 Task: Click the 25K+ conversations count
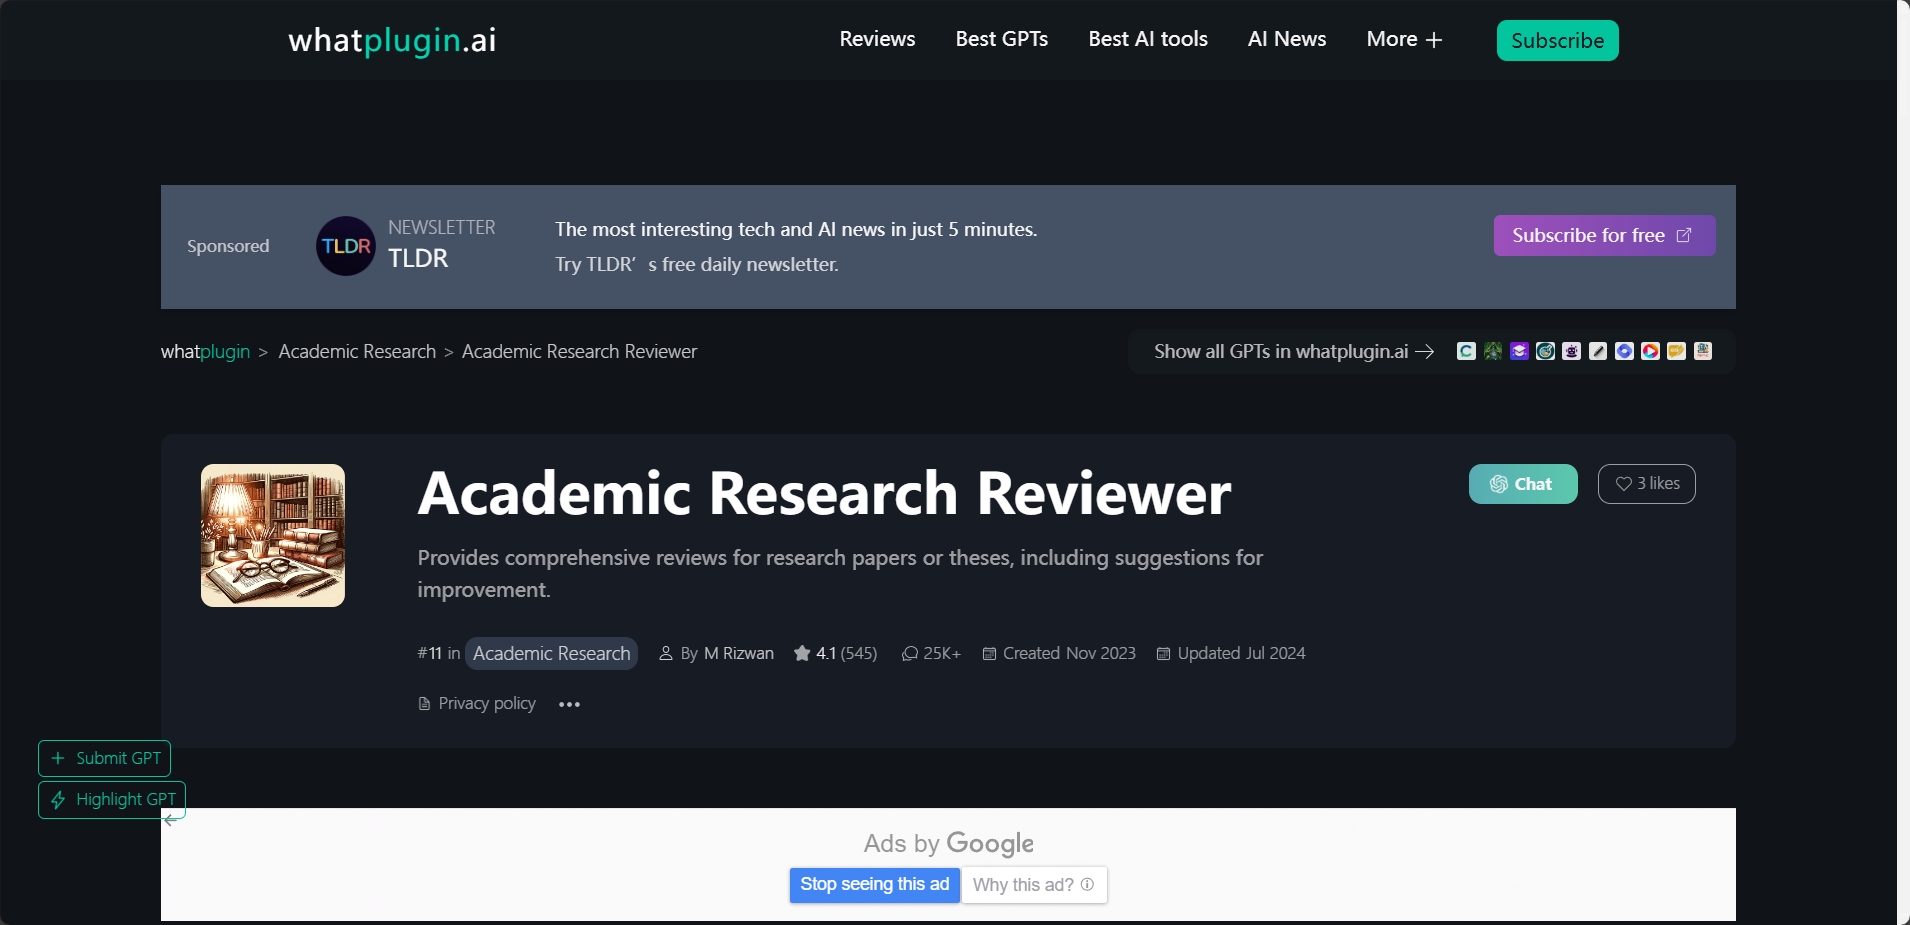coord(931,653)
